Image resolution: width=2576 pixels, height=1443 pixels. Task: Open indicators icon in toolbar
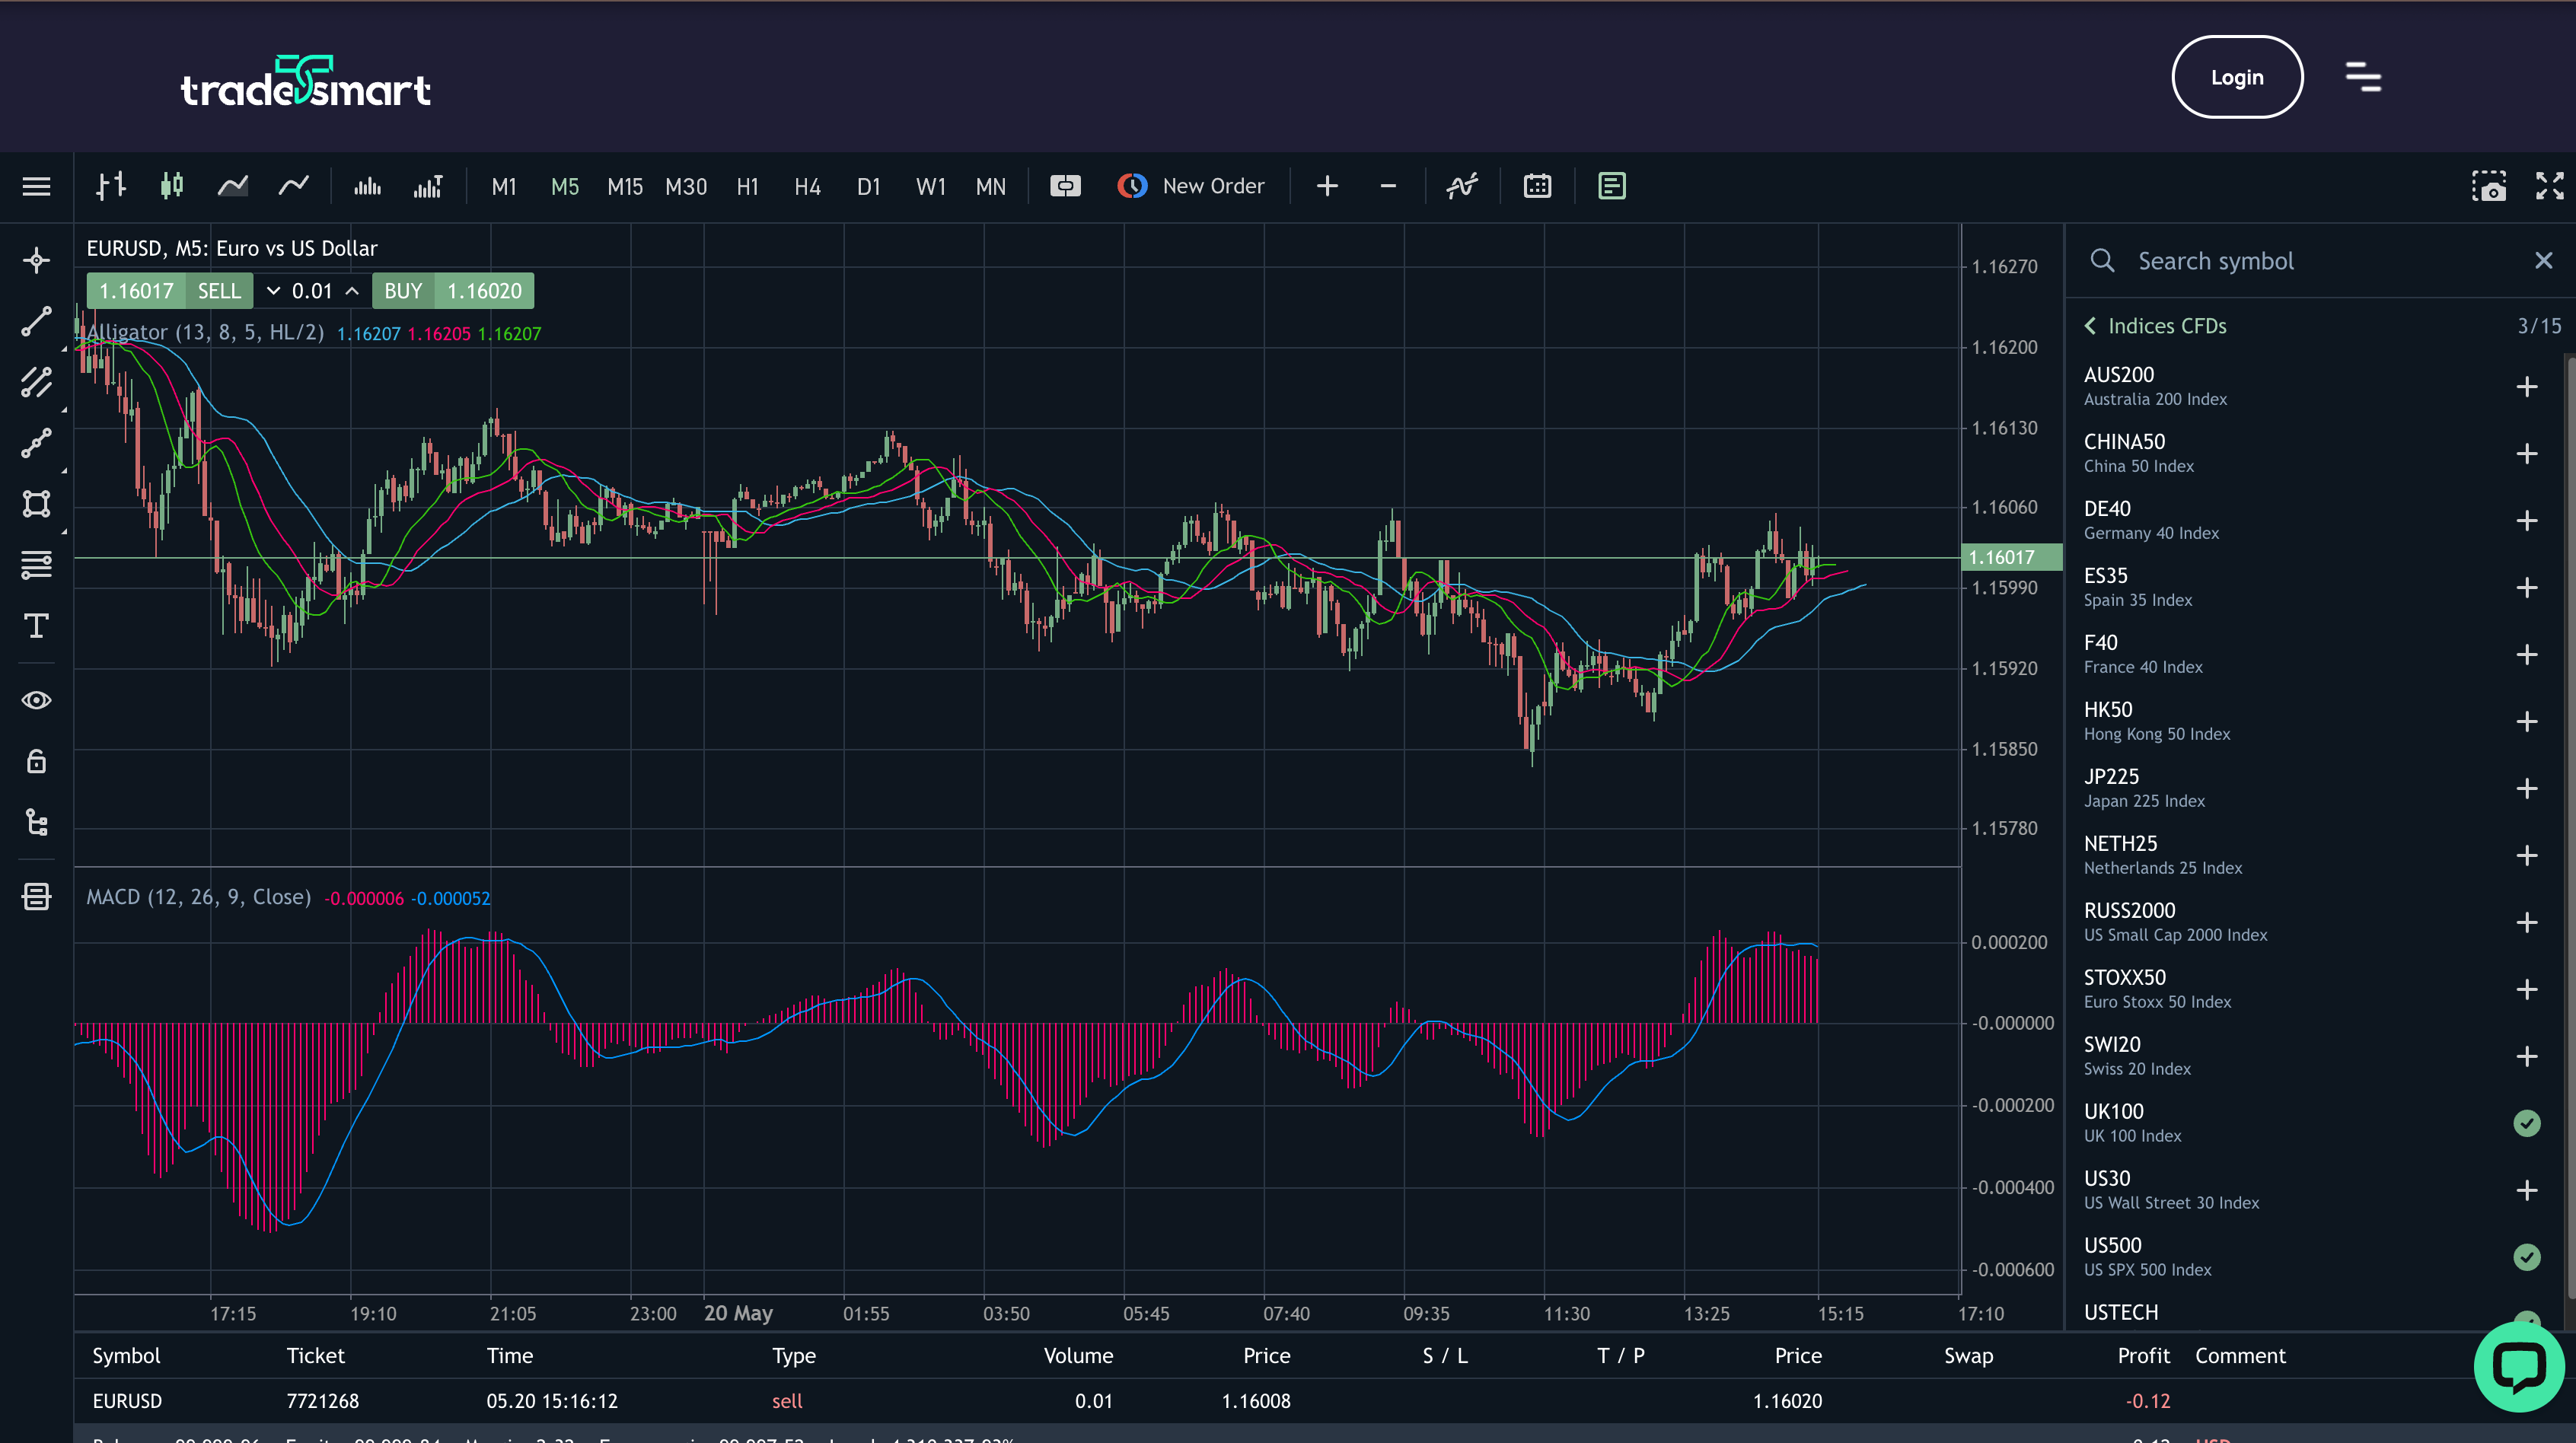tap(1462, 186)
